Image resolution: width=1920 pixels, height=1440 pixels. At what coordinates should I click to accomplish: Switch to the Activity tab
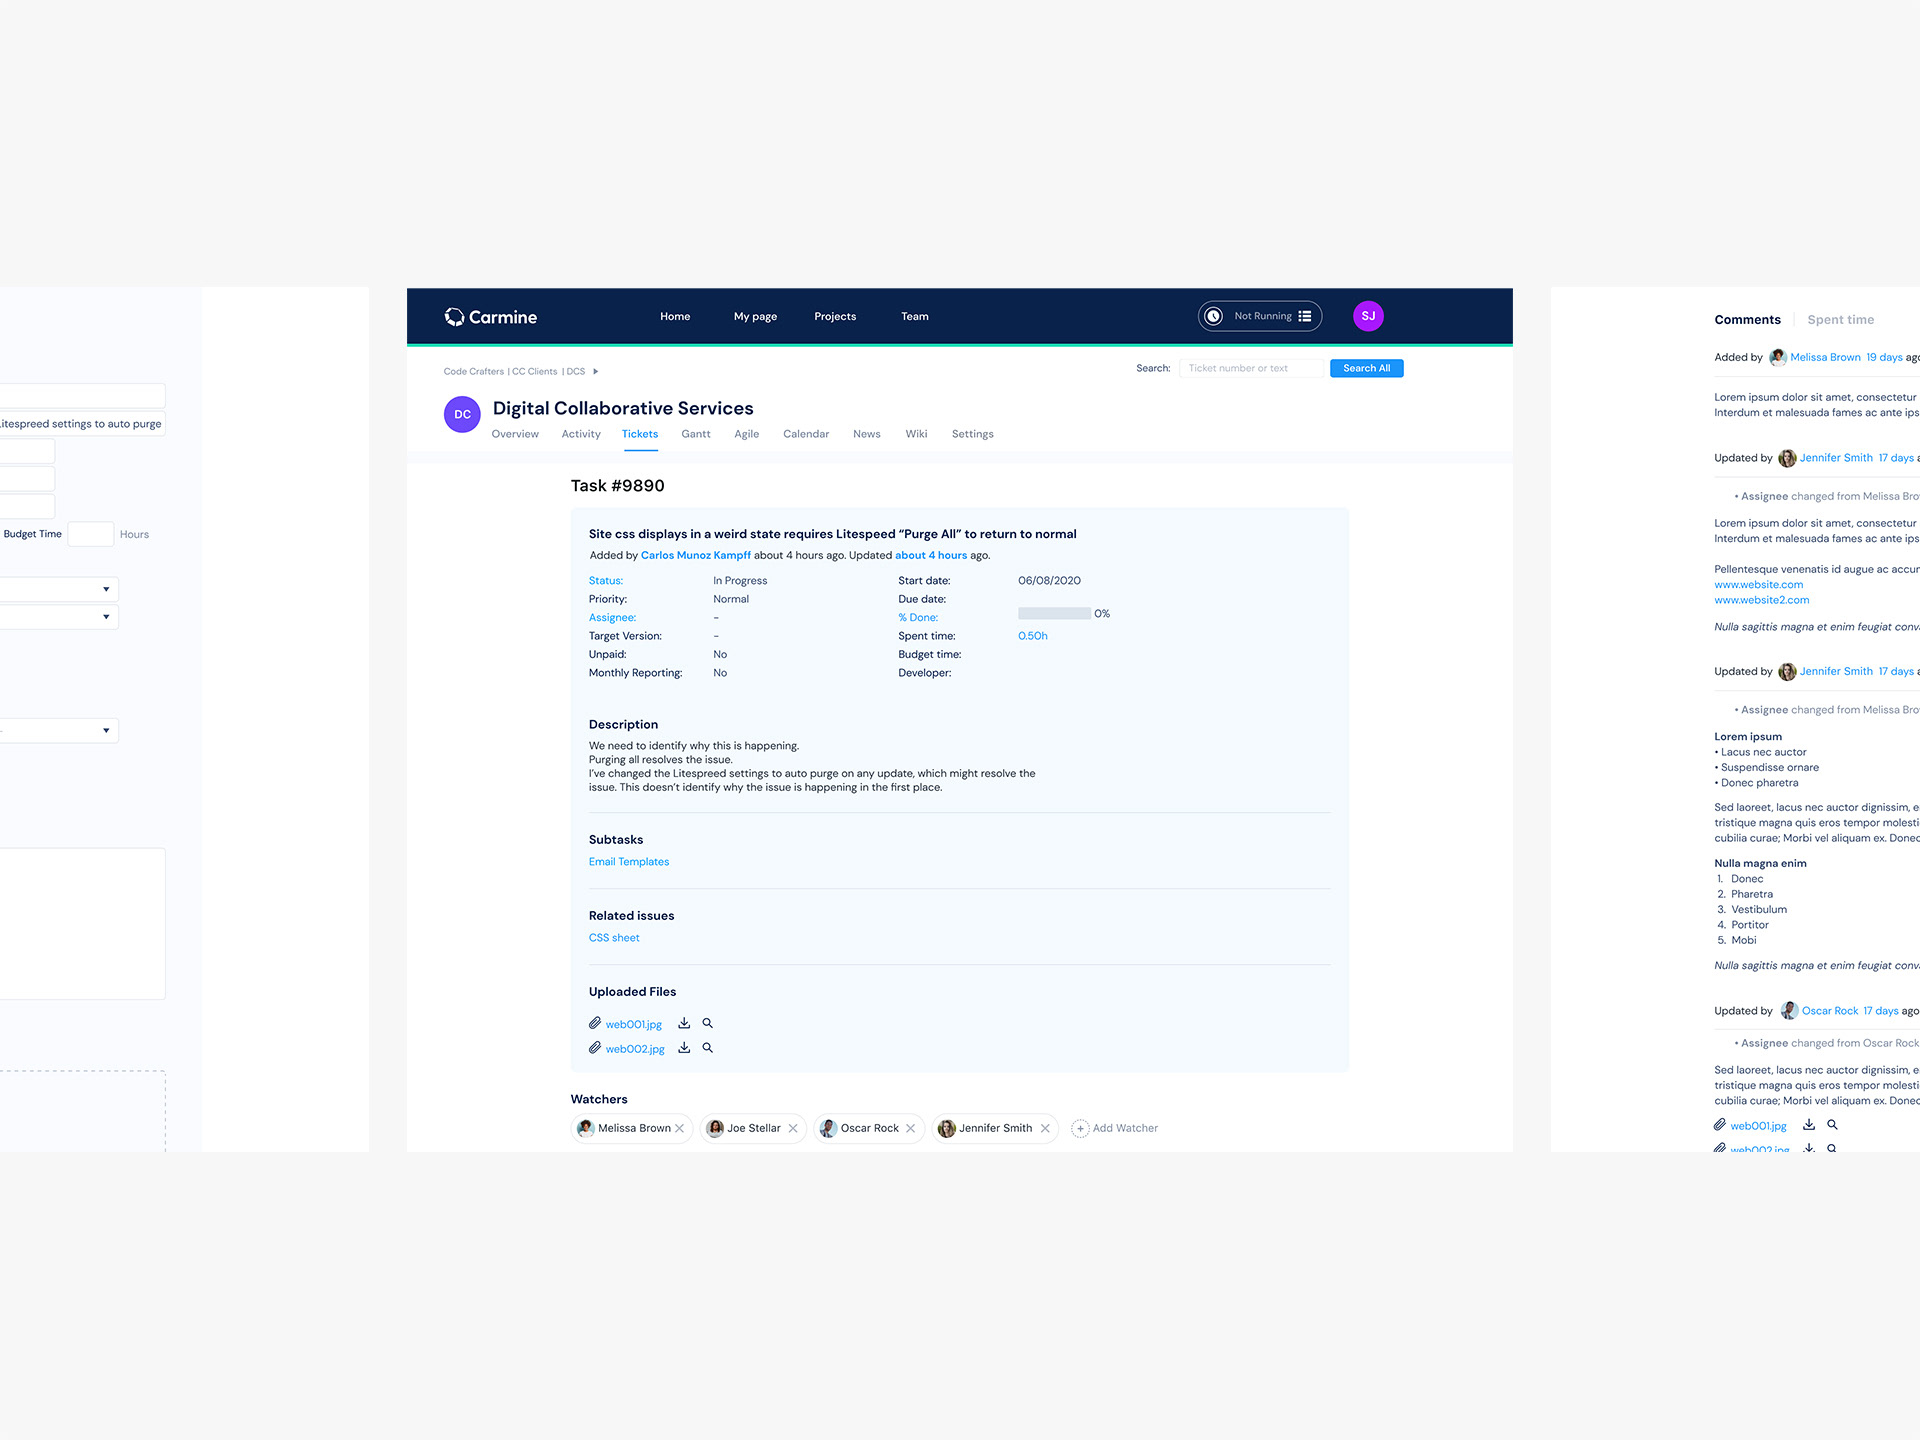coord(581,434)
